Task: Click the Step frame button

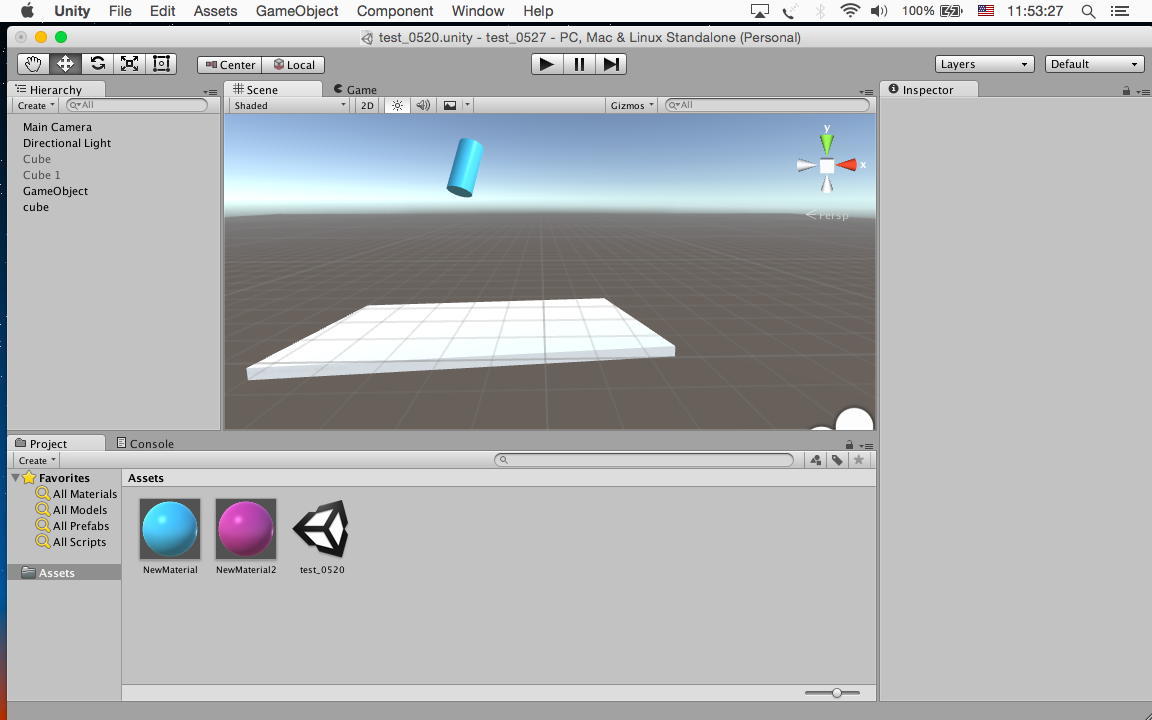Action: click(x=611, y=64)
